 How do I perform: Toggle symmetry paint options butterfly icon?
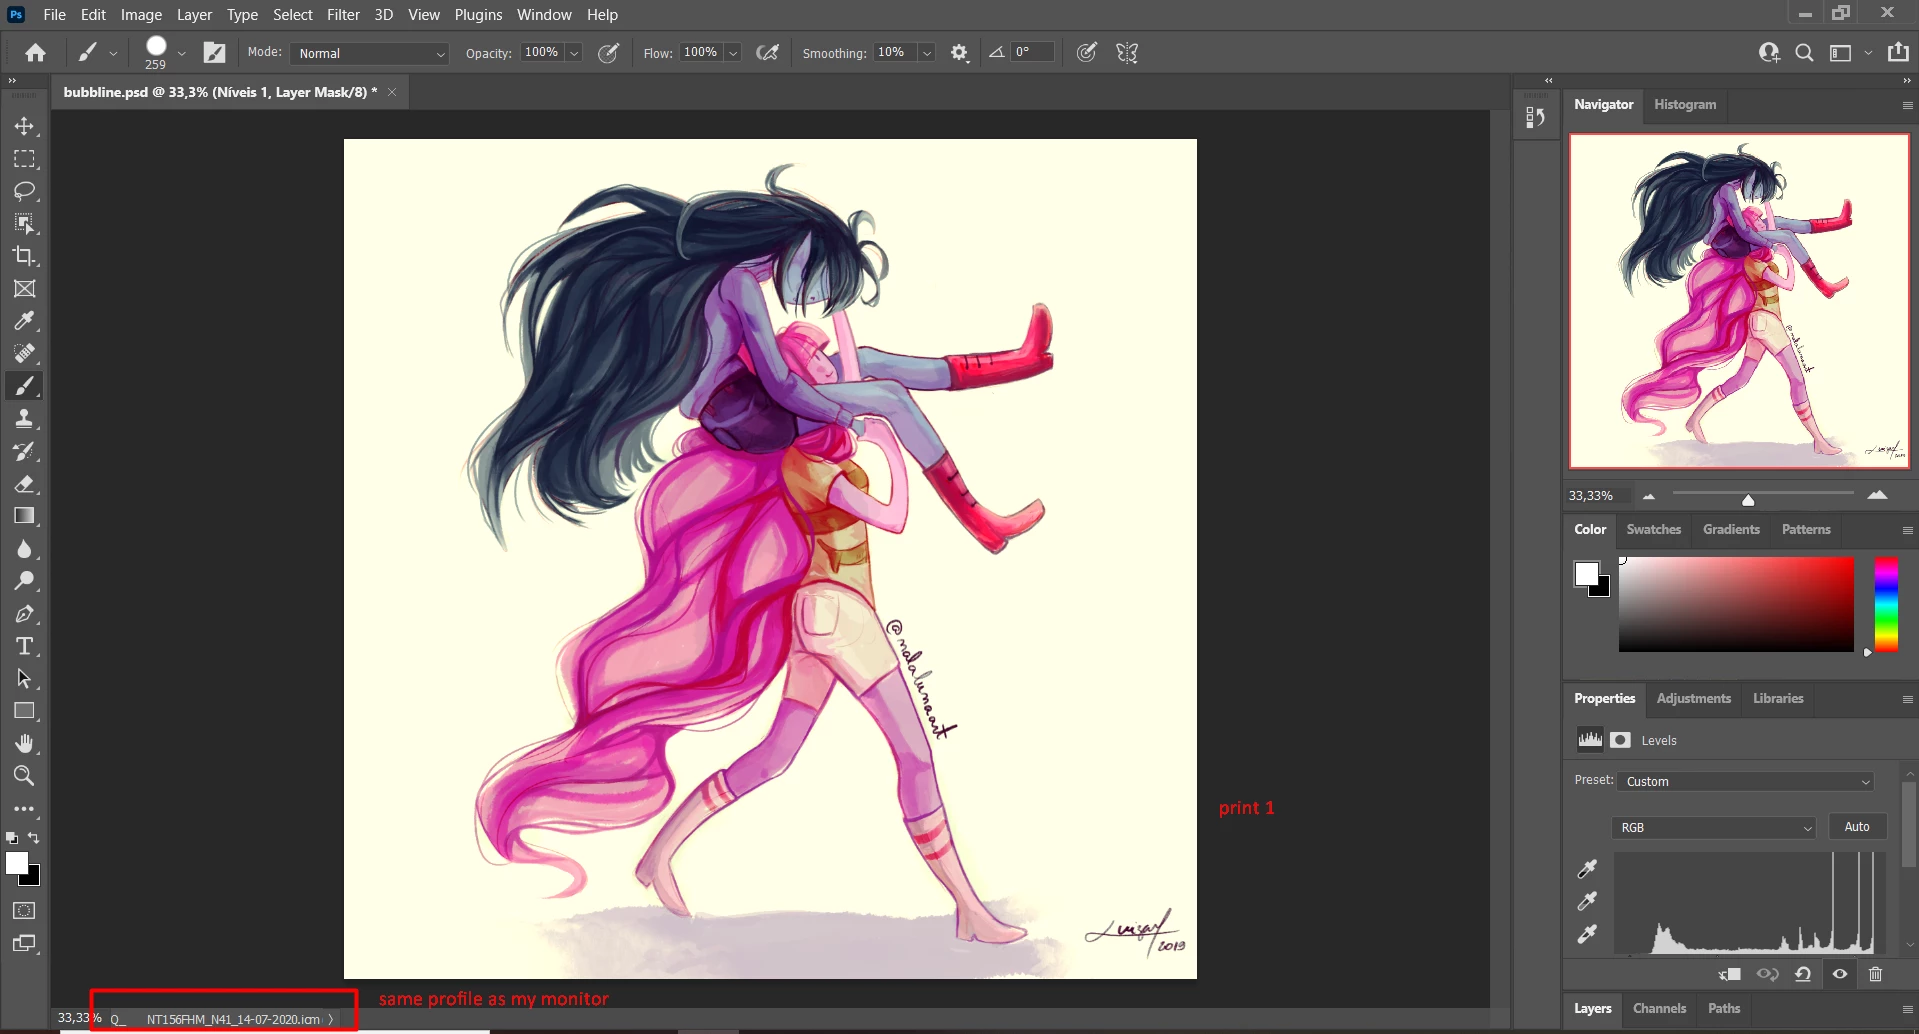pyautogui.click(x=1127, y=53)
